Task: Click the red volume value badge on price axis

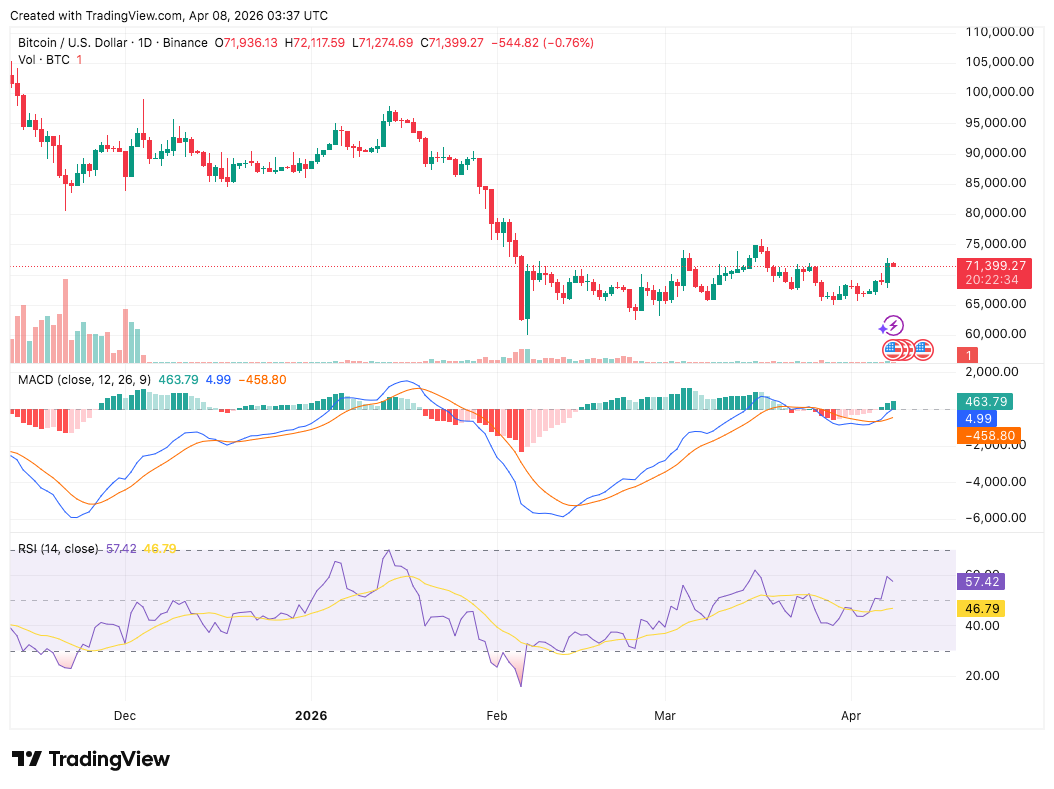Action: (968, 355)
